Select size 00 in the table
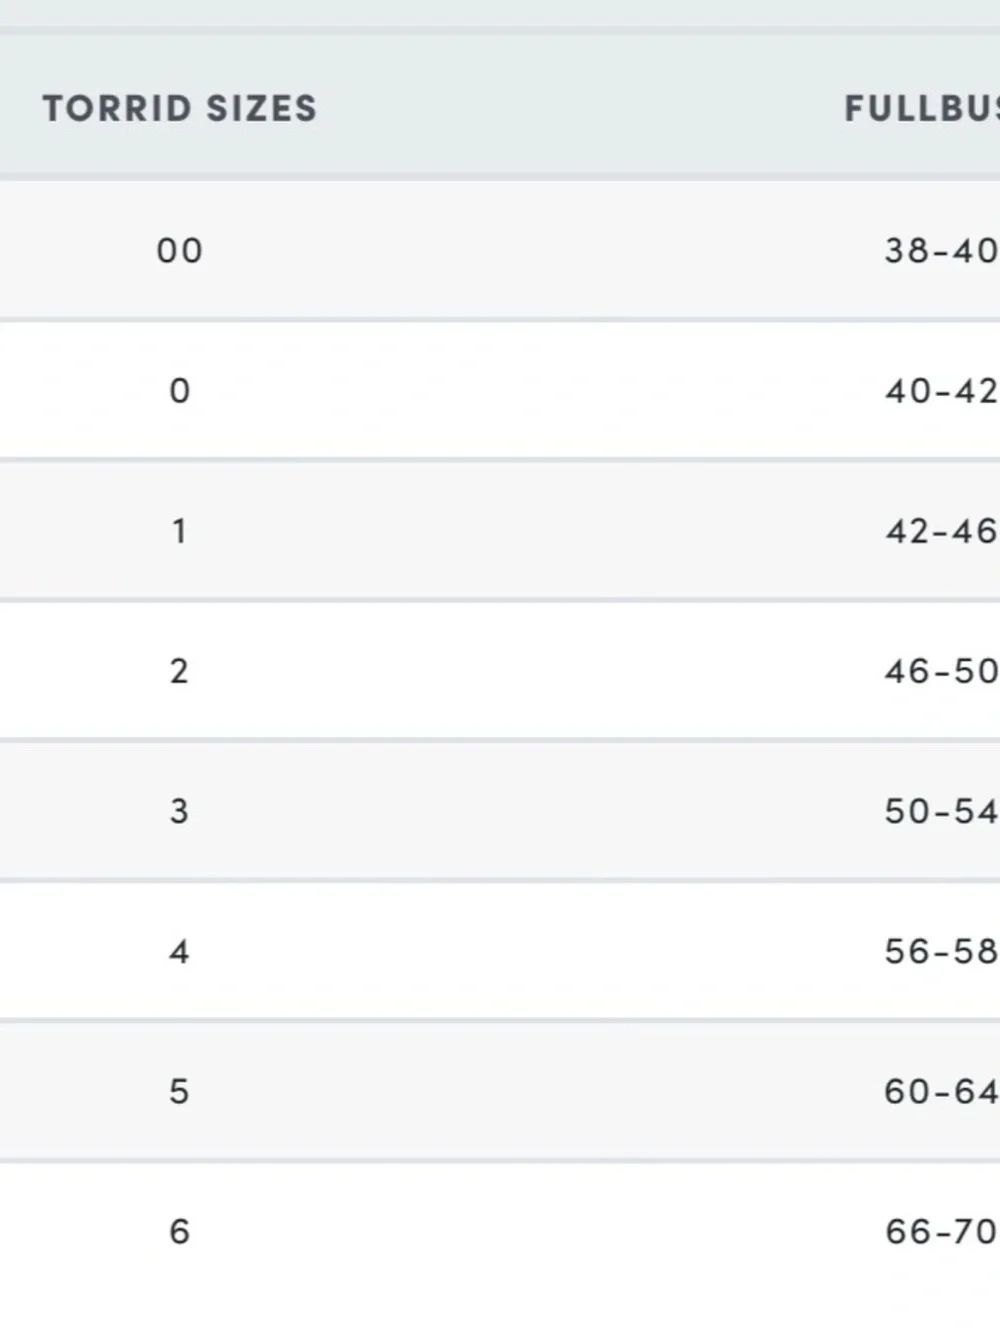 pyautogui.click(x=180, y=250)
